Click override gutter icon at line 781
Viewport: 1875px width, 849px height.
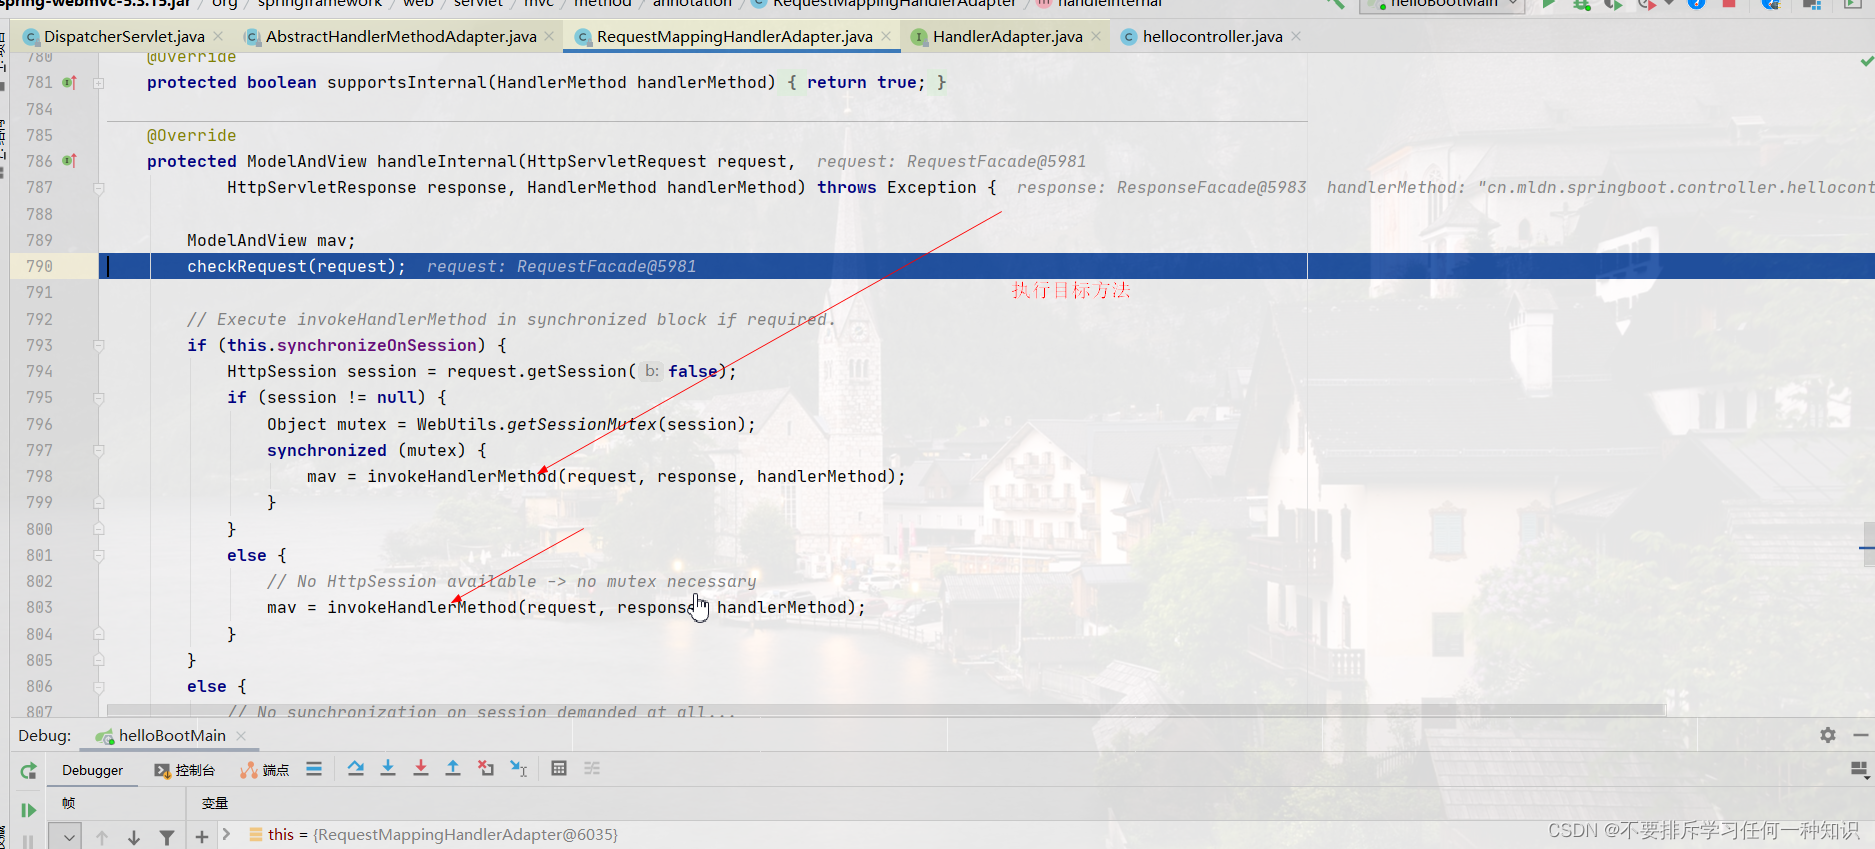point(70,83)
